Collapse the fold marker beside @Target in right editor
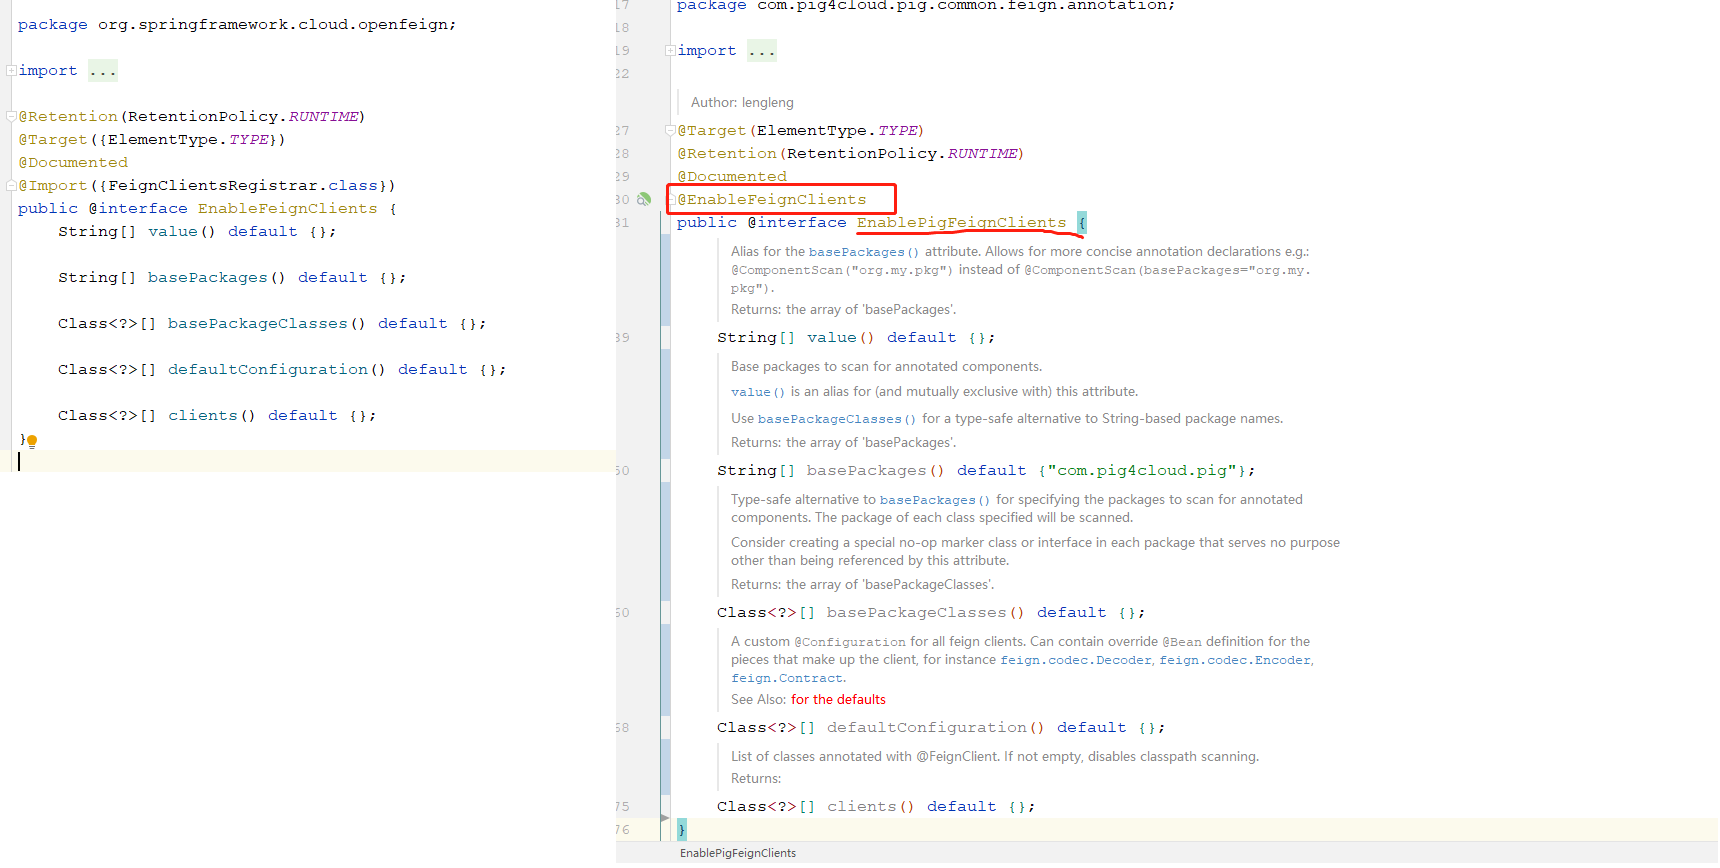 (670, 130)
